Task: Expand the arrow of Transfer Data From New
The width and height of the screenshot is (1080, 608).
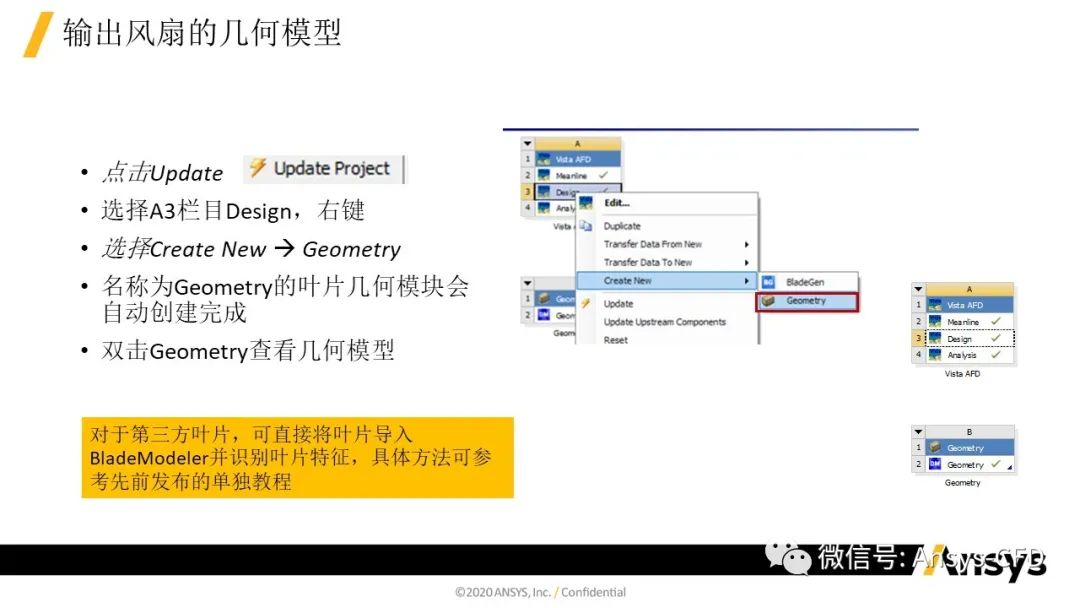Action: click(747, 244)
